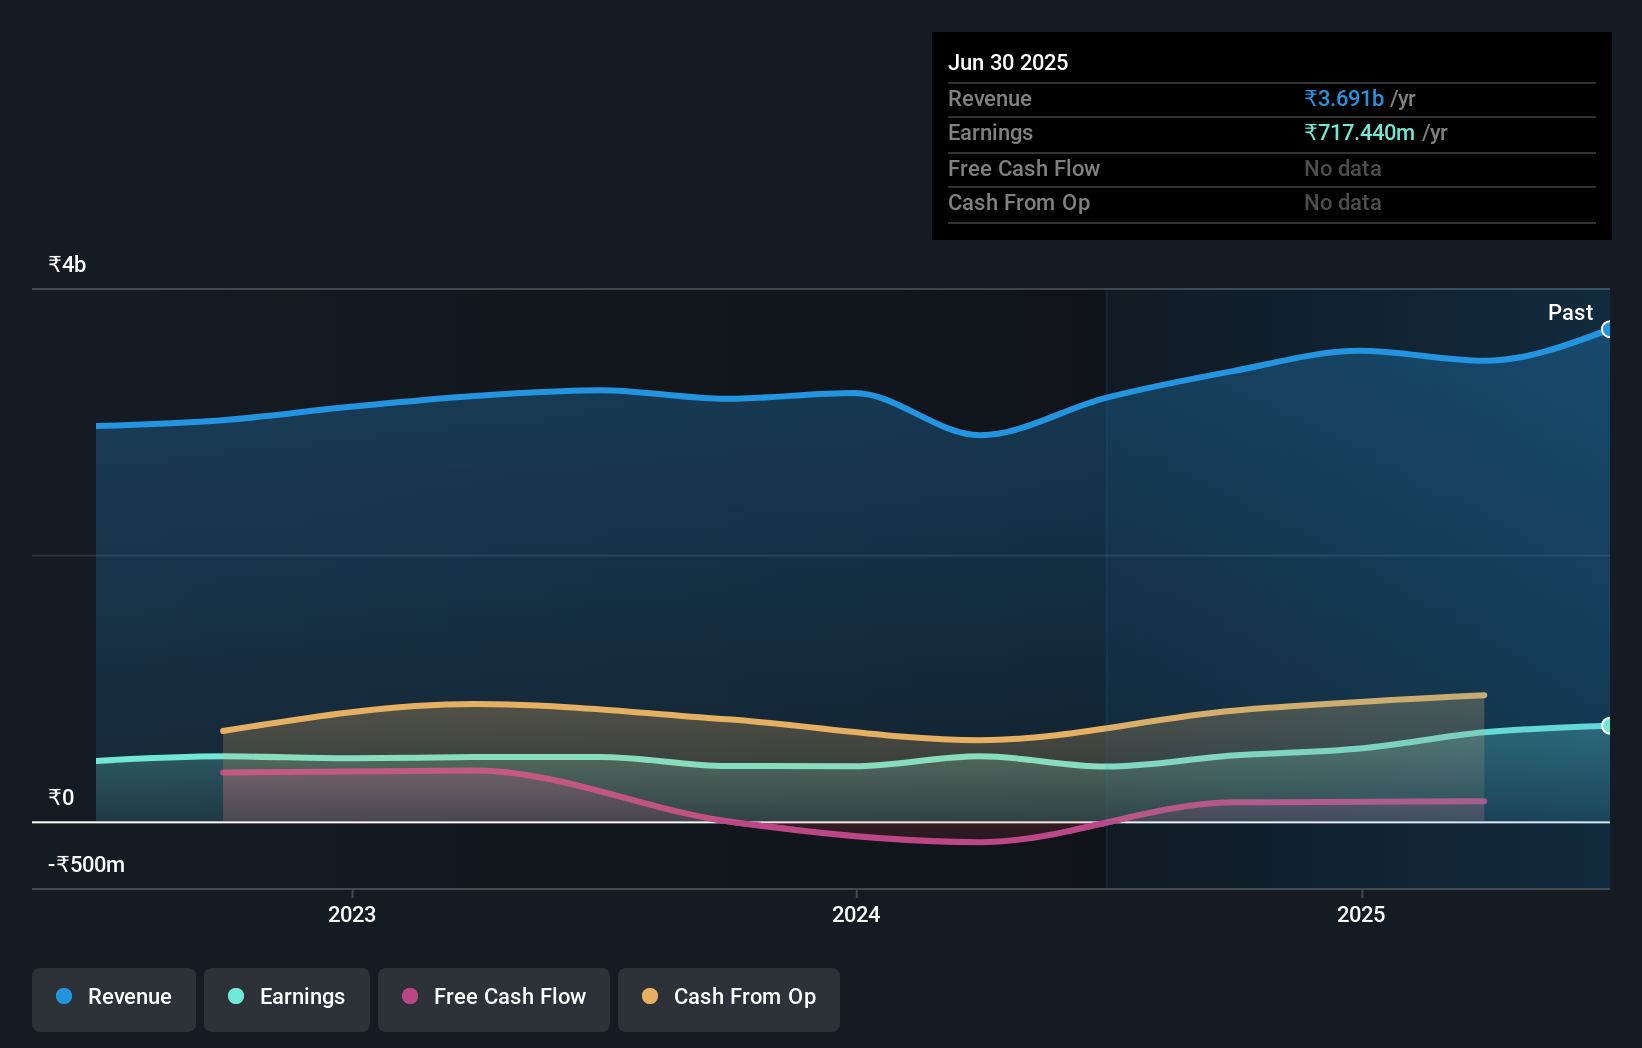Select the 2023 axis label
The width and height of the screenshot is (1642, 1048).
pyautogui.click(x=352, y=914)
